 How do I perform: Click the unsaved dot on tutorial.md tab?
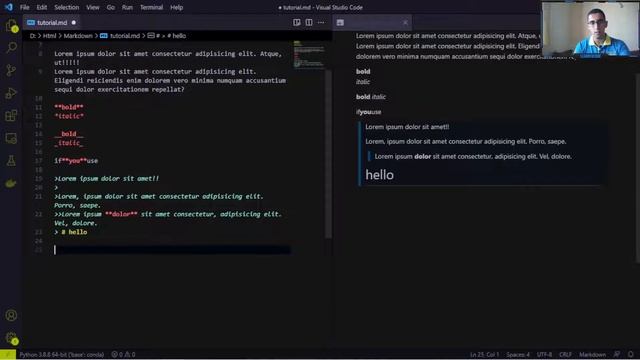coord(74,22)
